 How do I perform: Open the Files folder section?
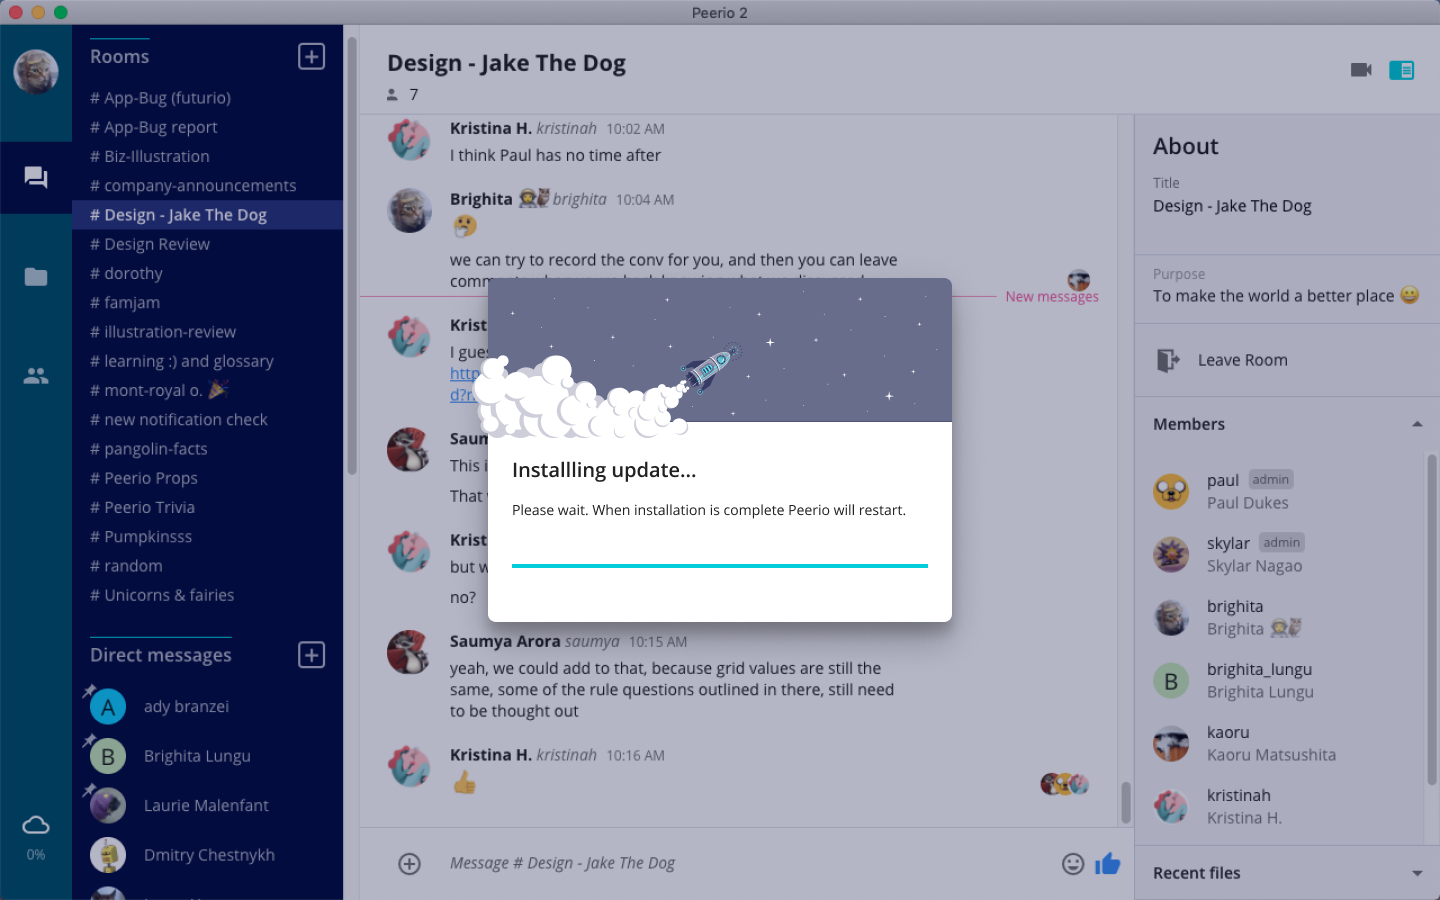click(36, 277)
